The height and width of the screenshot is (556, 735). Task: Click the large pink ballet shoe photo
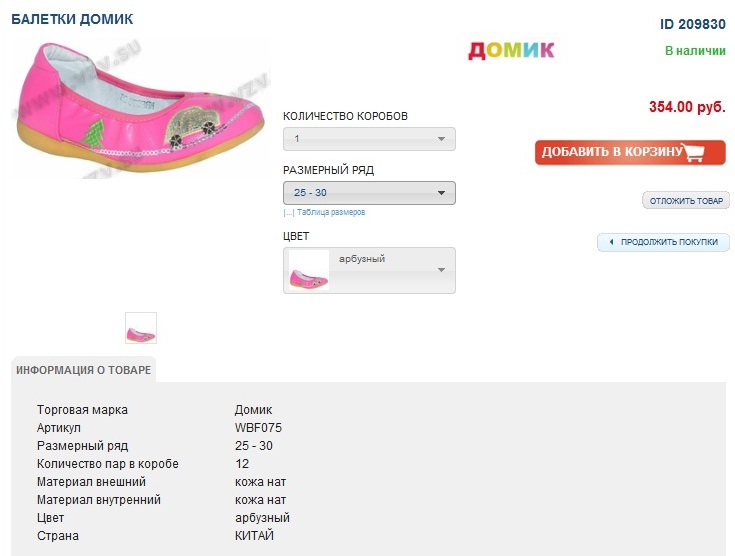[x=140, y=108]
